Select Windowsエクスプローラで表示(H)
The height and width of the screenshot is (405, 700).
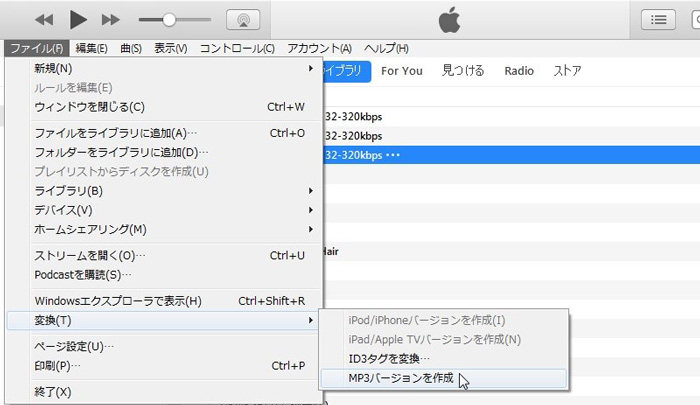click(x=164, y=301)
